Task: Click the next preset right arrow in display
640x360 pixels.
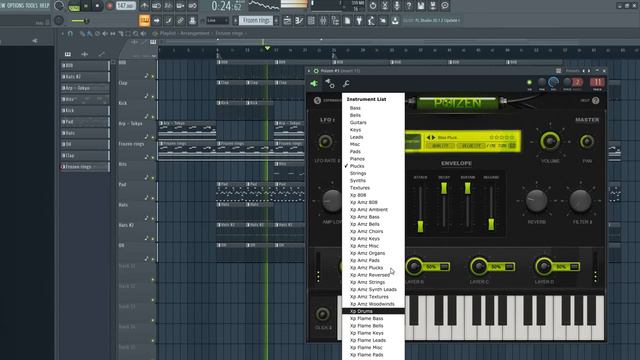Action: (x=433, y=138)
